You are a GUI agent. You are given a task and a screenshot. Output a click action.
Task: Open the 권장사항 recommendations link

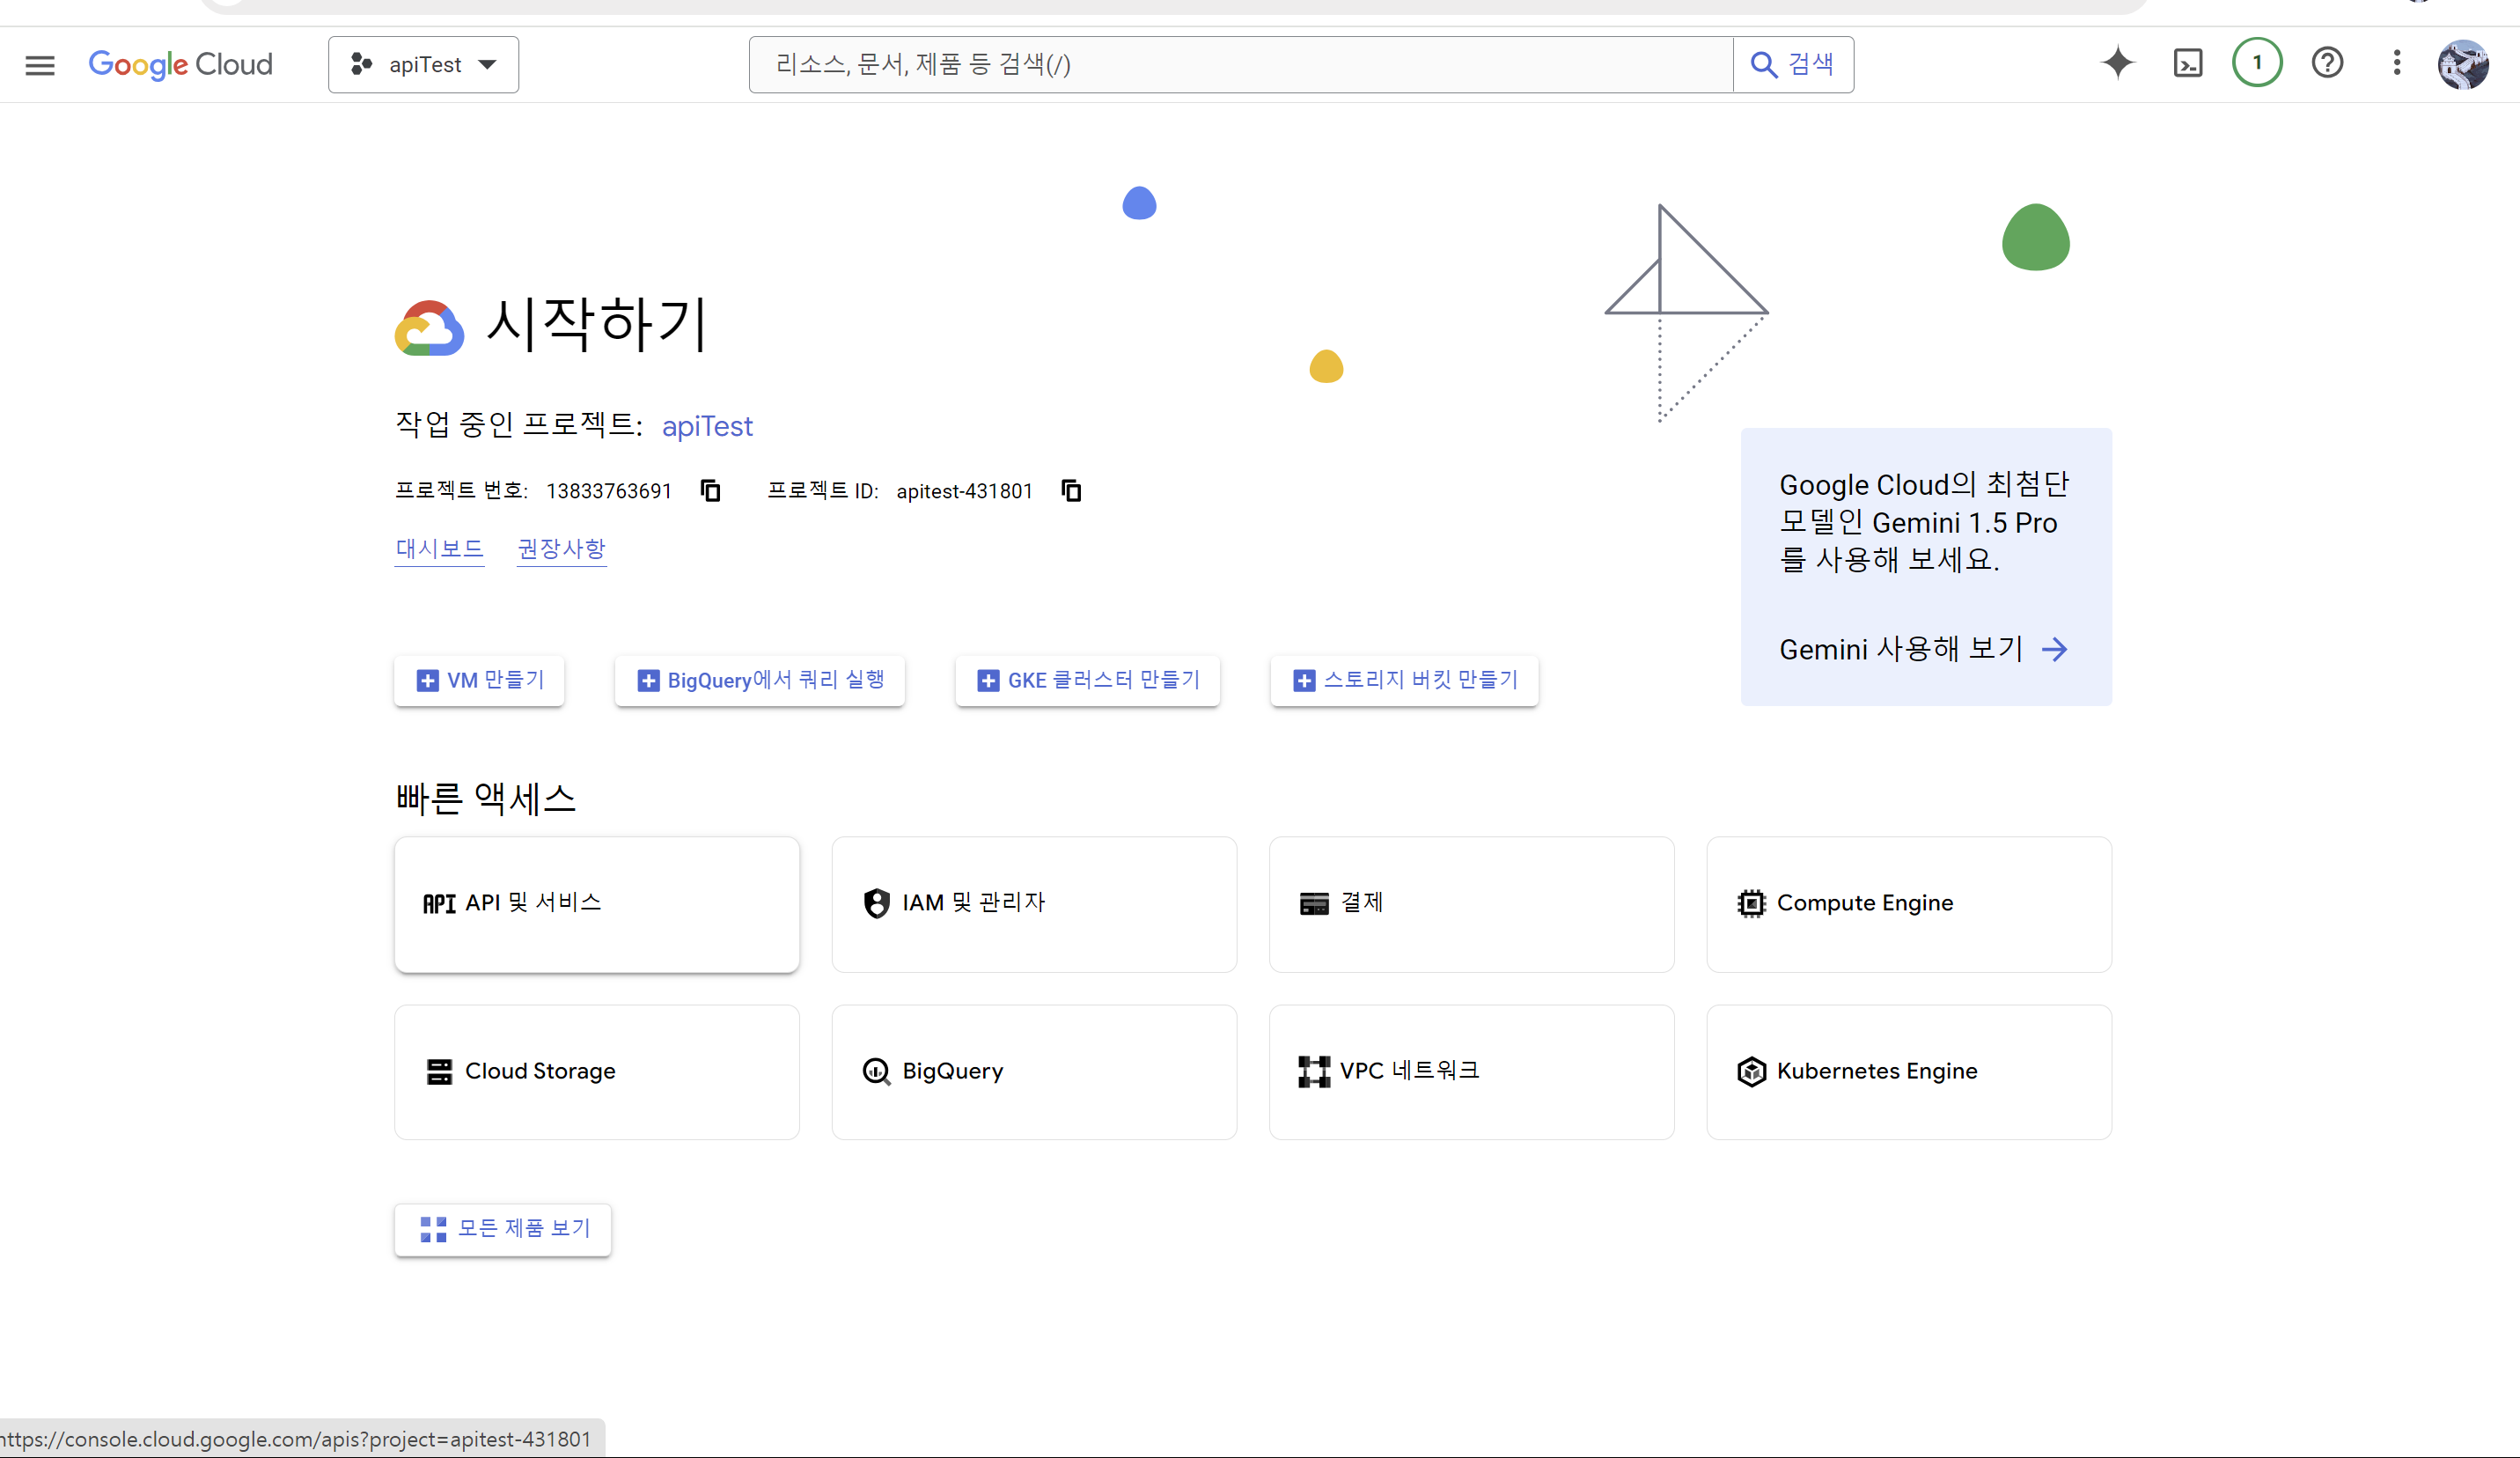click(x=561, y=549)
